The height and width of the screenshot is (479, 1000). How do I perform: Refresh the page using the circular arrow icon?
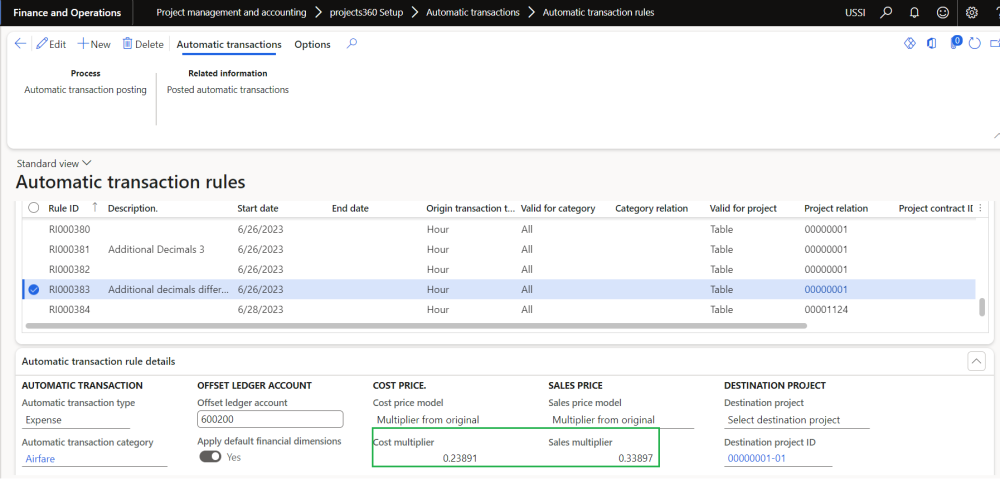point(975,44)
